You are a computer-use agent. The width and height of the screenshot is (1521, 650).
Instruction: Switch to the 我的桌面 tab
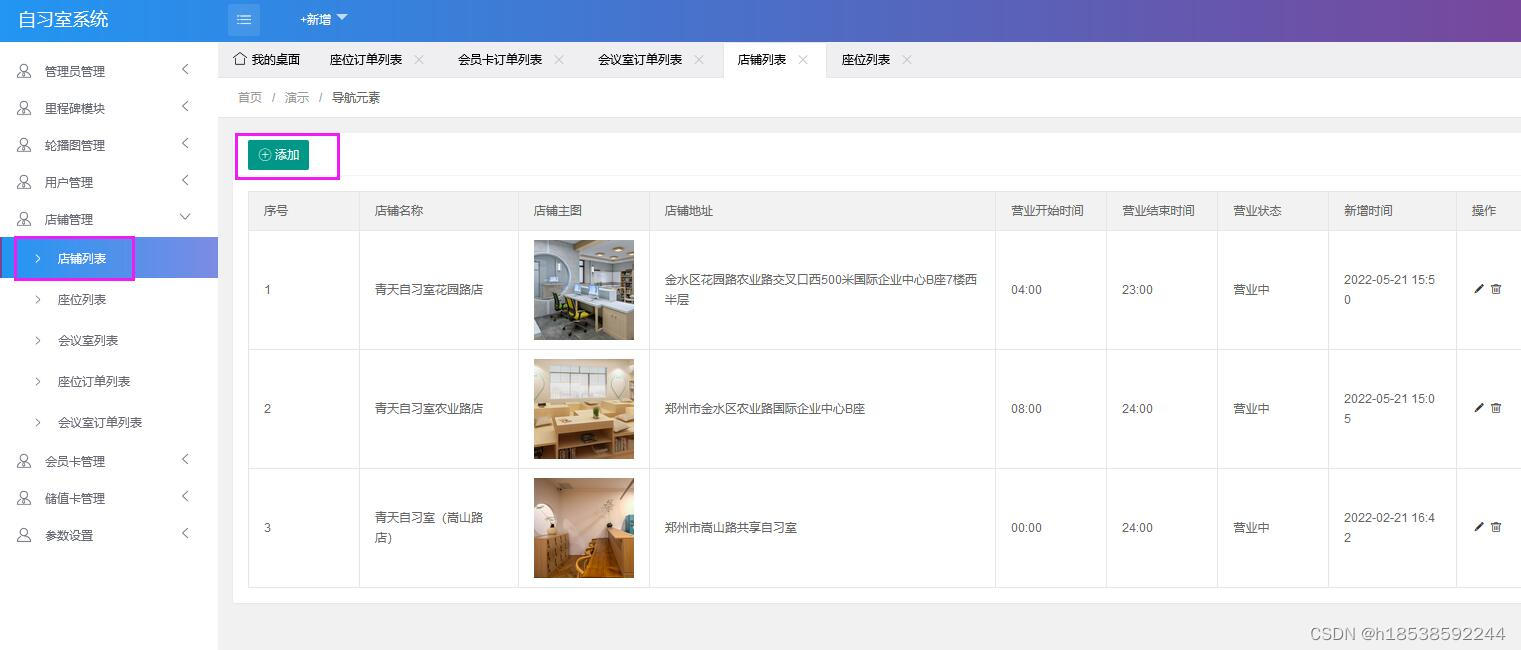pos(266,60)
